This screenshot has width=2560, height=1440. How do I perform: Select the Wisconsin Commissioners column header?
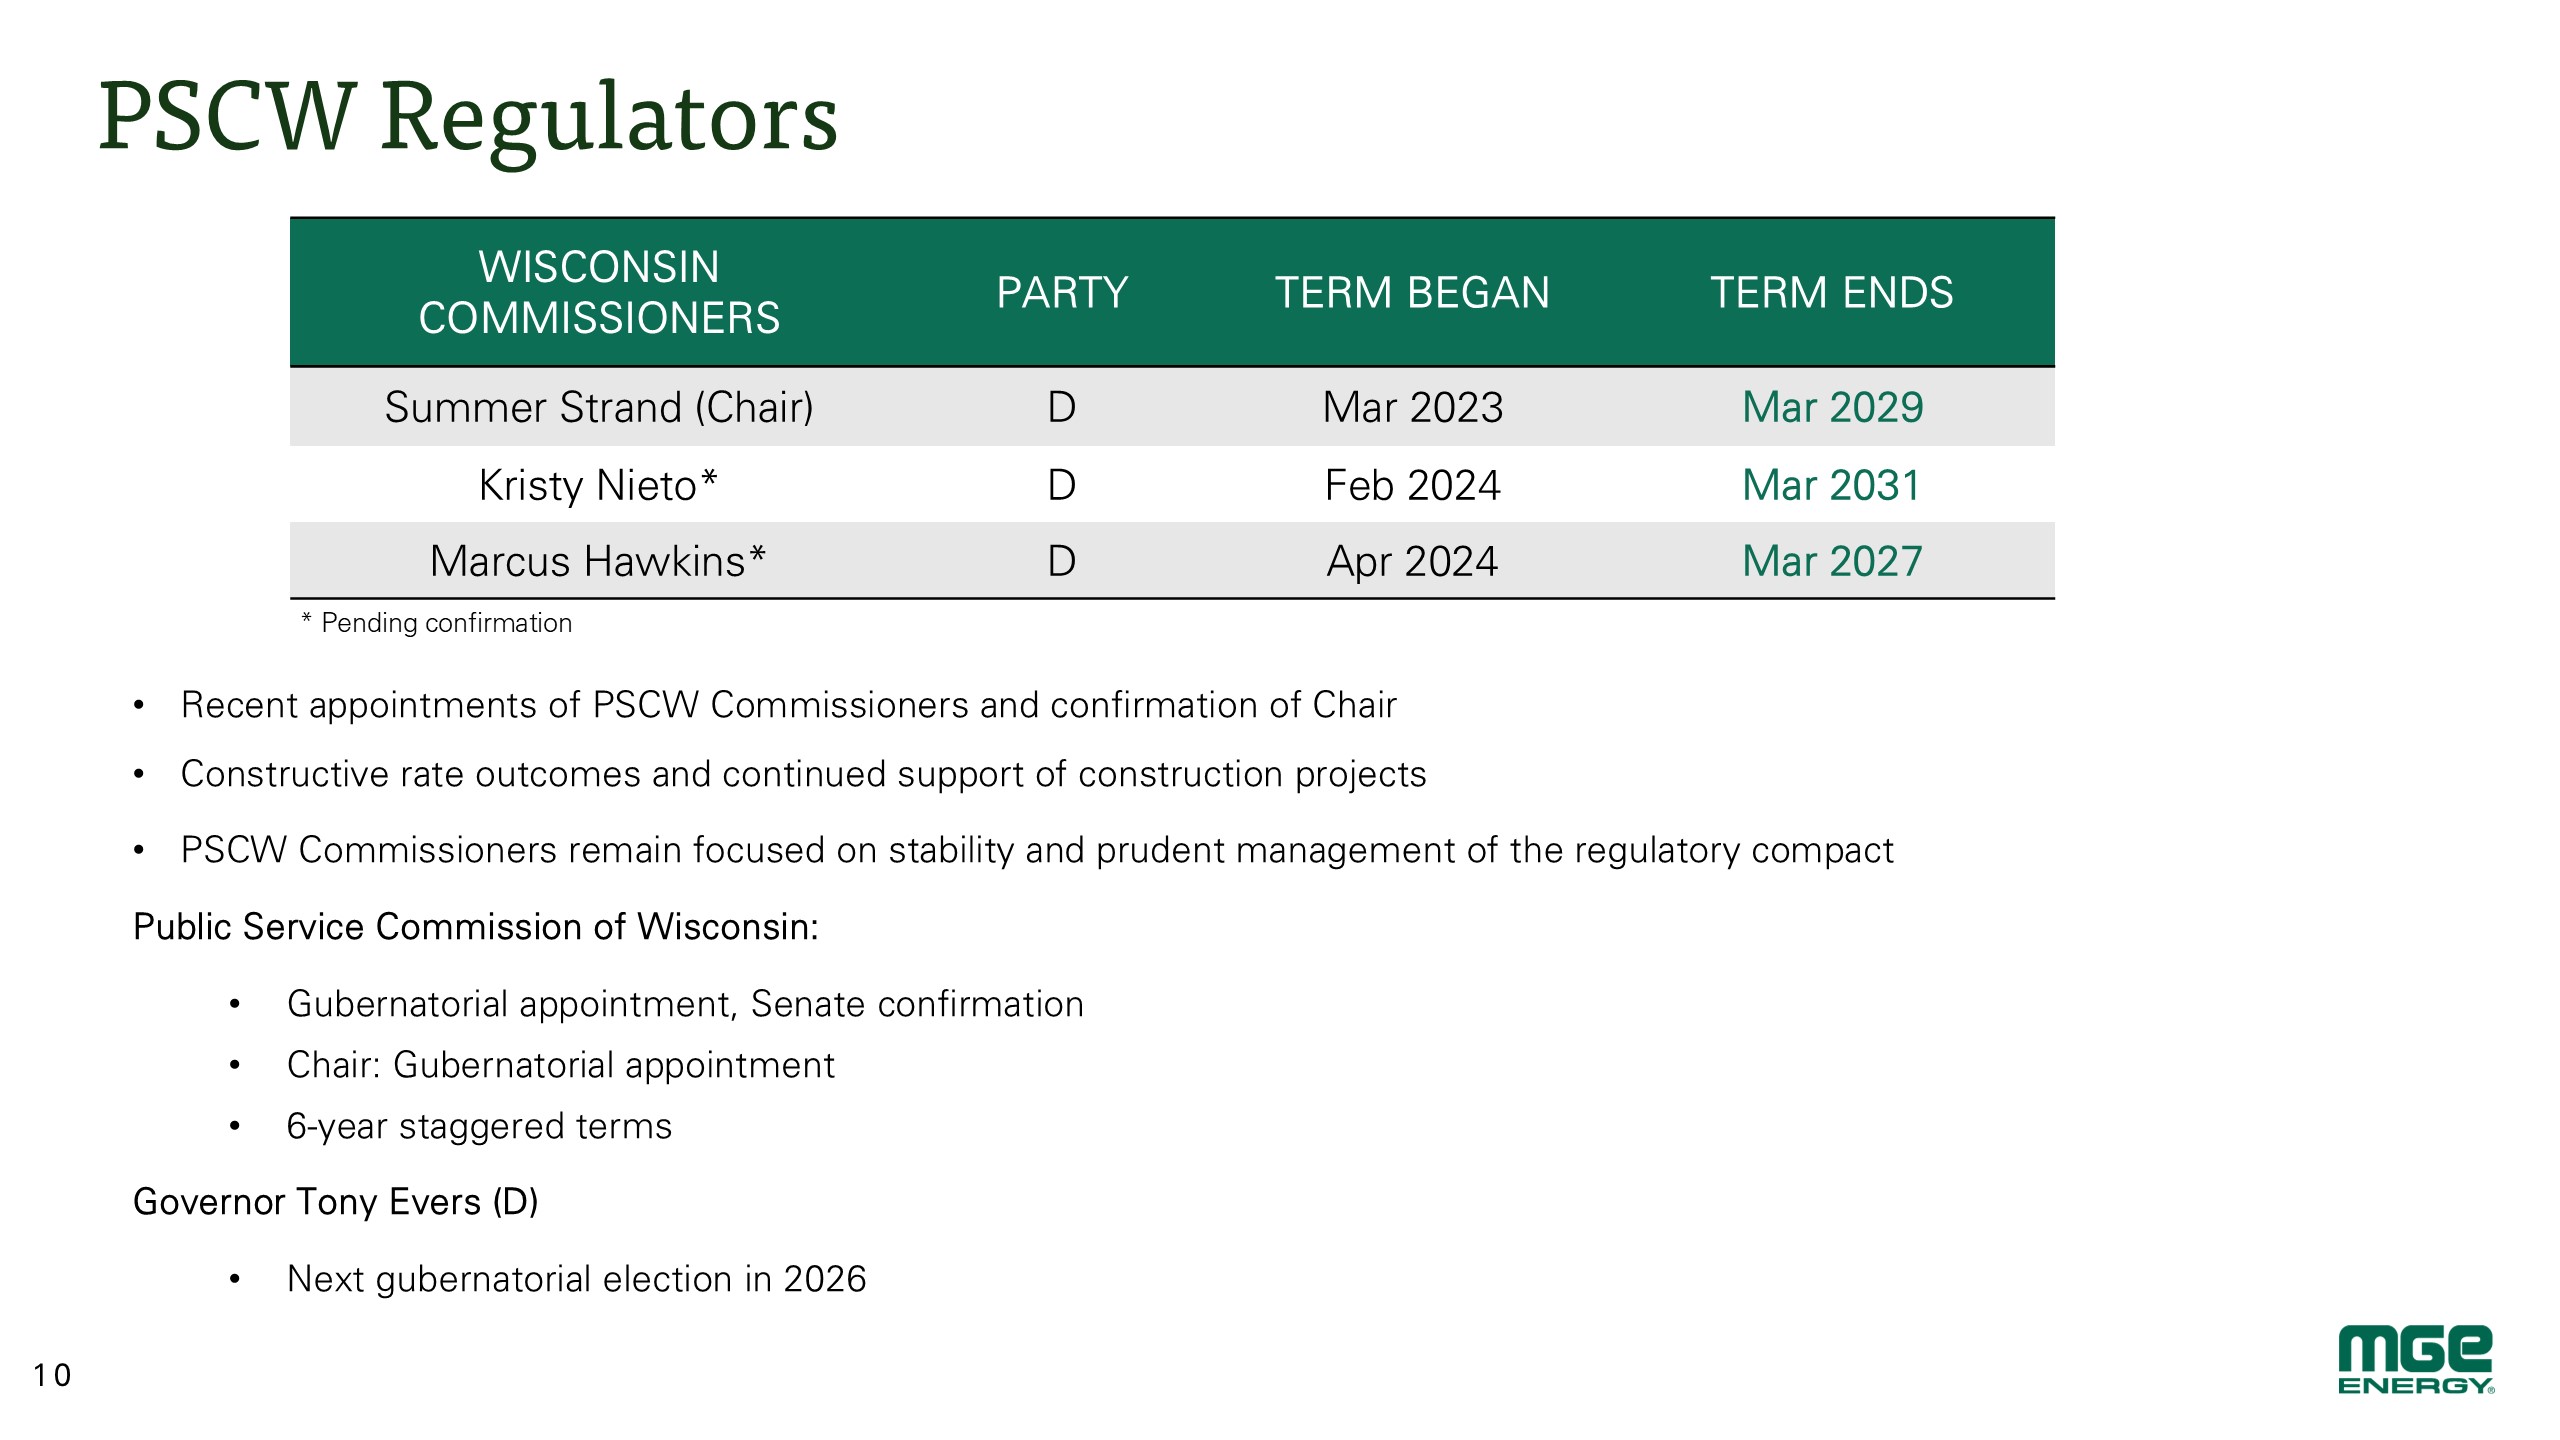click(x=599, y=292)
